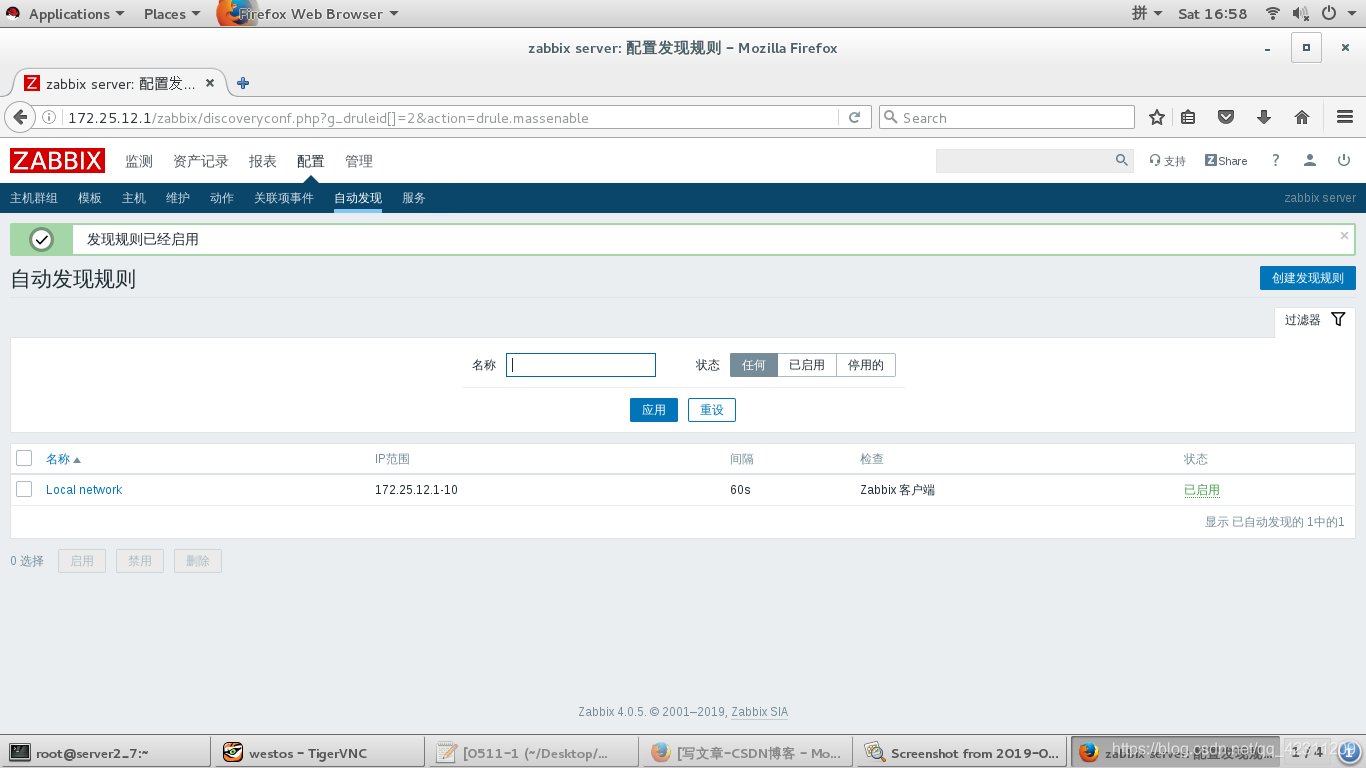Open the Places menu dropdown

pyautogui.click(x=171, y=14)
